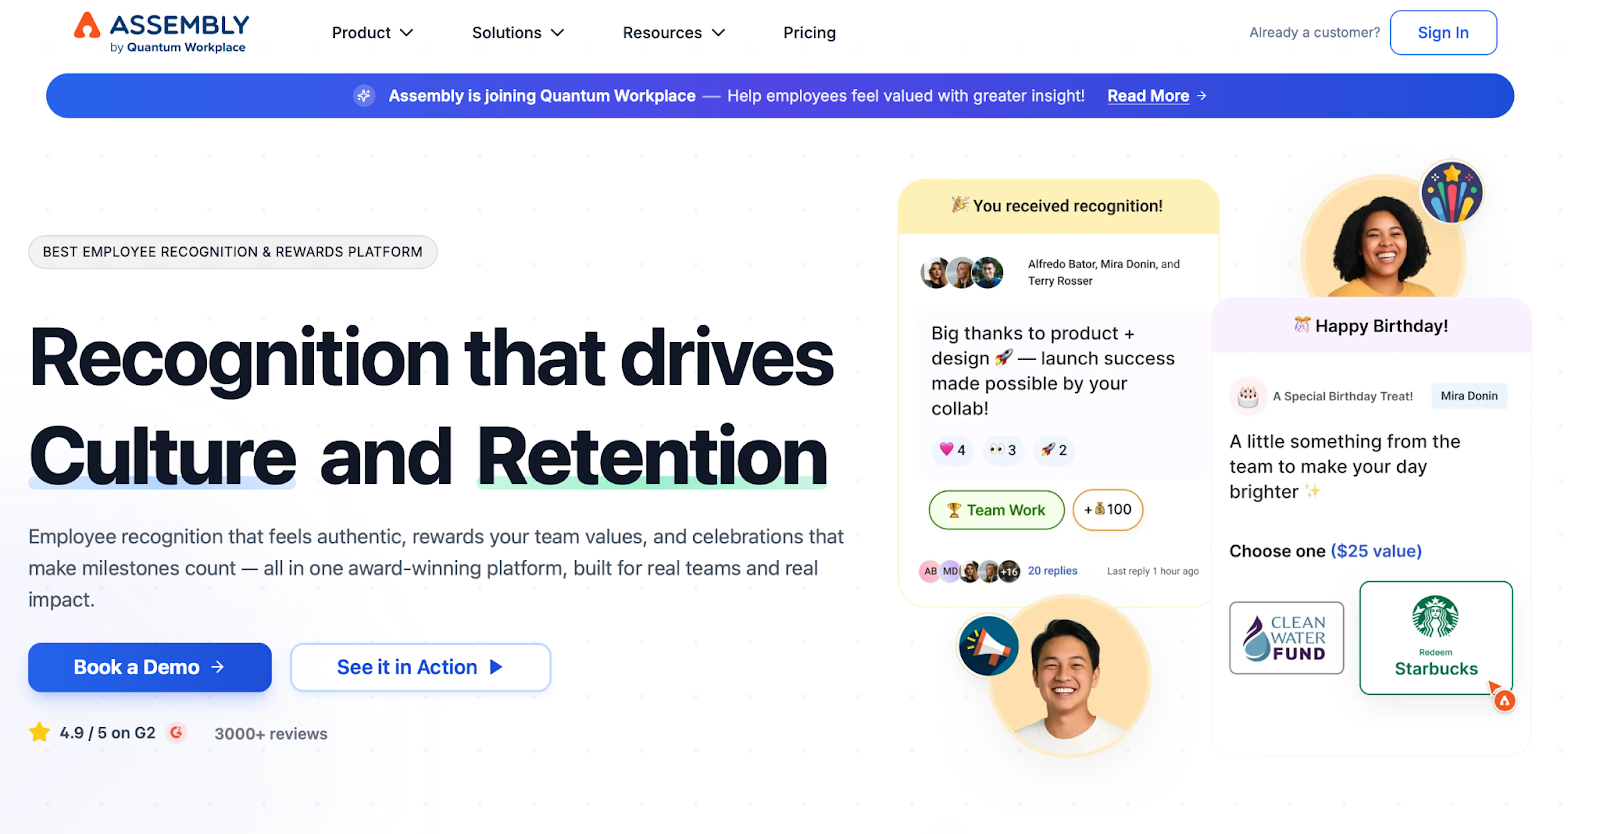Expand the Solutions dropdown menu
The width and height of the screenshot is (1600, 834).
pyautogui.click(x=518, y=33)
